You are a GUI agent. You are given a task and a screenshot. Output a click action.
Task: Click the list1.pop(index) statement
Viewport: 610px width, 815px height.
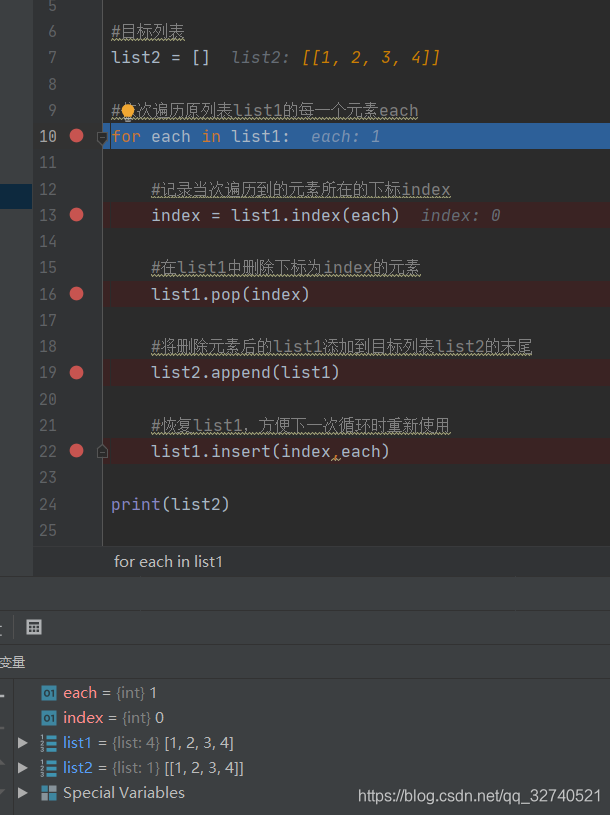(x=230, y=294)
